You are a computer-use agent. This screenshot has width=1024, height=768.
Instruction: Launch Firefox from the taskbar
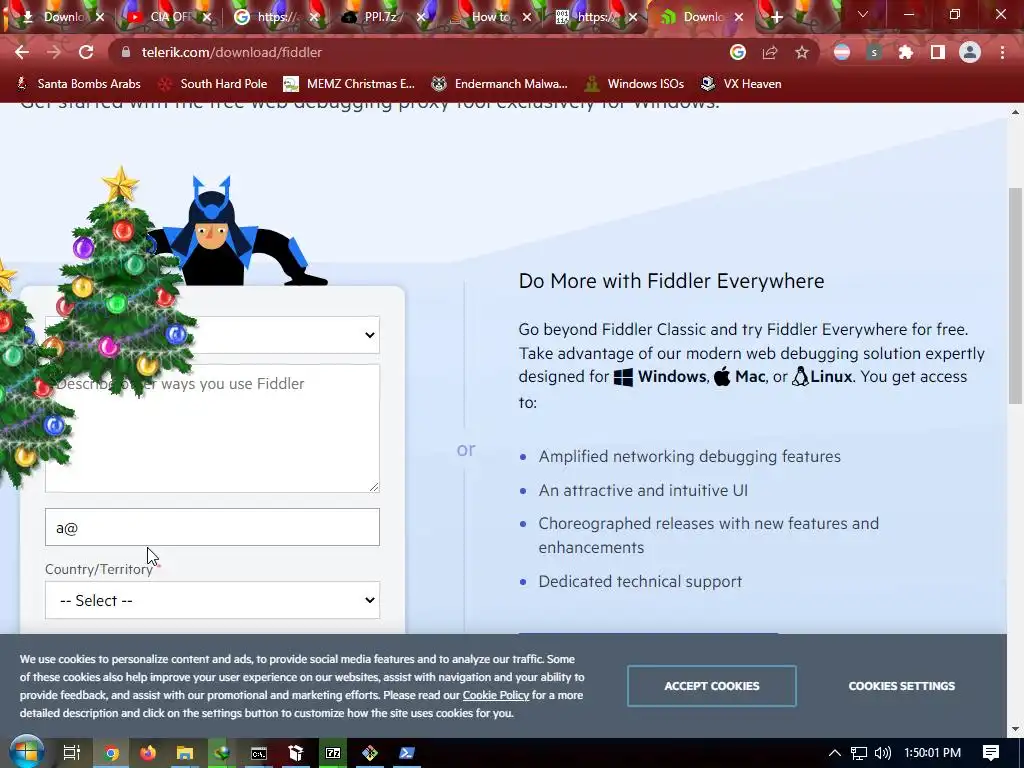pyautogui.click(x=148, y=753)
